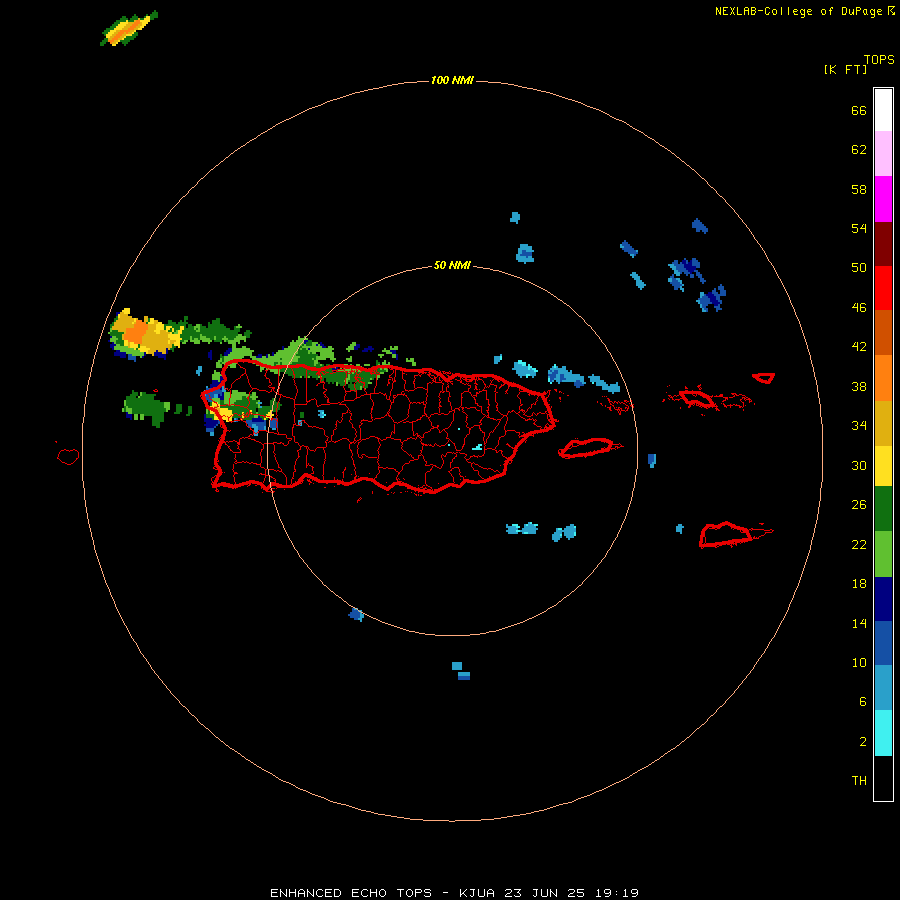The width and height of the screenshot is (900, 900).
Task: Click the '62' legend value
Action: [859, 150]
